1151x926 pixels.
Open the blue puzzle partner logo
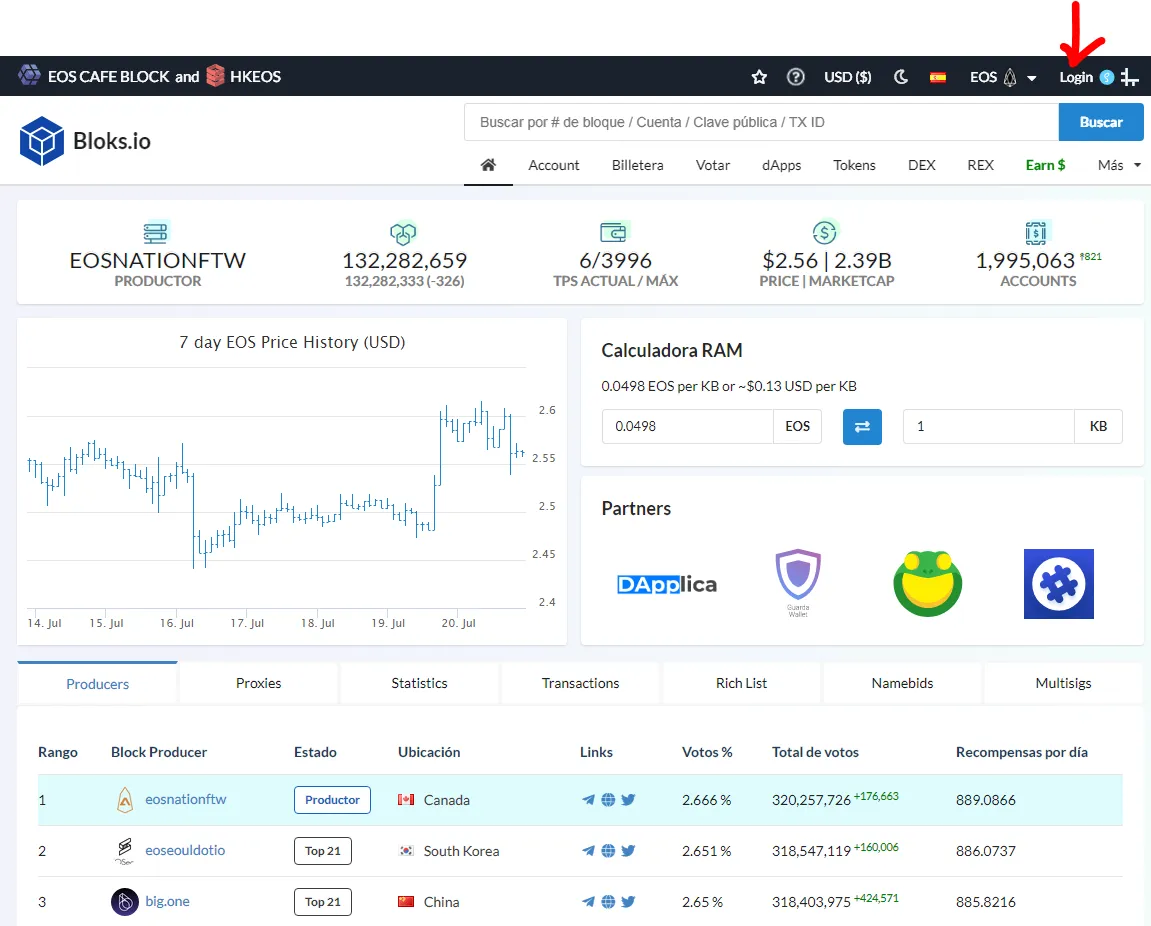coord(1059,584)
